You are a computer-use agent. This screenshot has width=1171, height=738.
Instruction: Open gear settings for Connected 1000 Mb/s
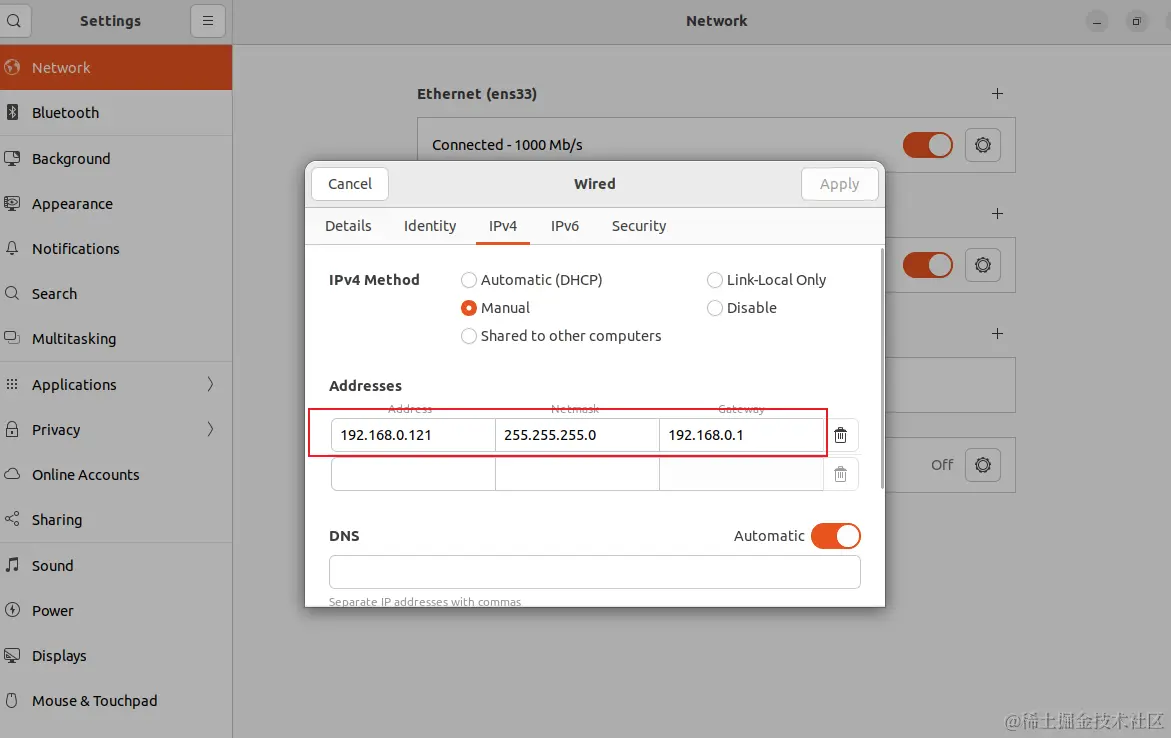coord(983,145)
